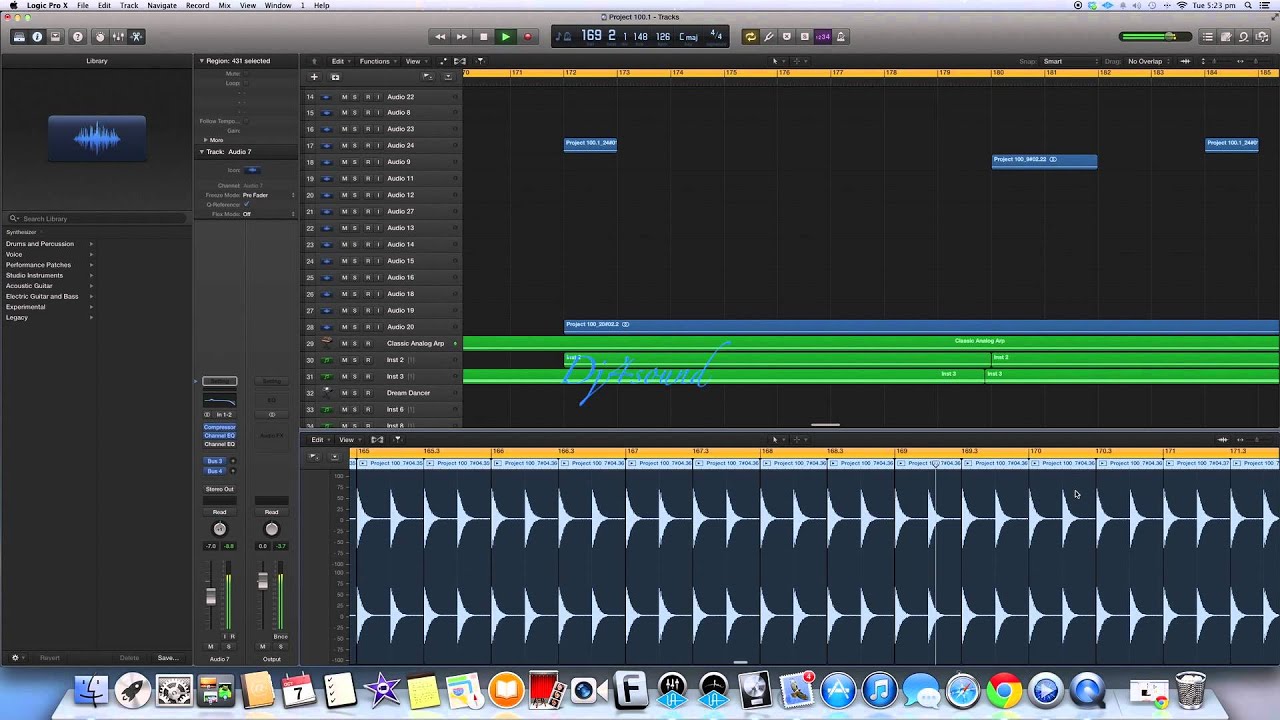Click the green Play button
The height and width of the screenshot is (720, 1280).
(x=505, y=37)
